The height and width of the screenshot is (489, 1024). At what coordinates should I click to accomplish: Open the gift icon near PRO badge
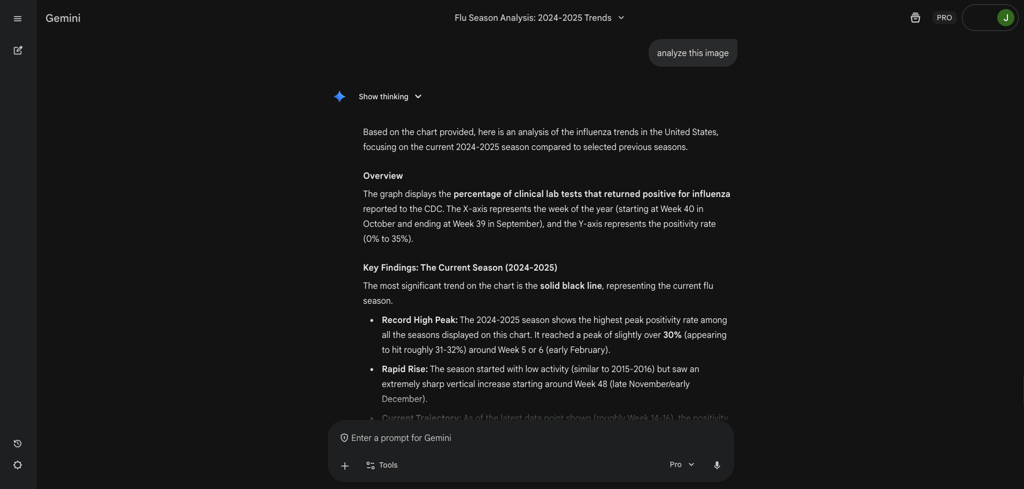click(916, 18)
